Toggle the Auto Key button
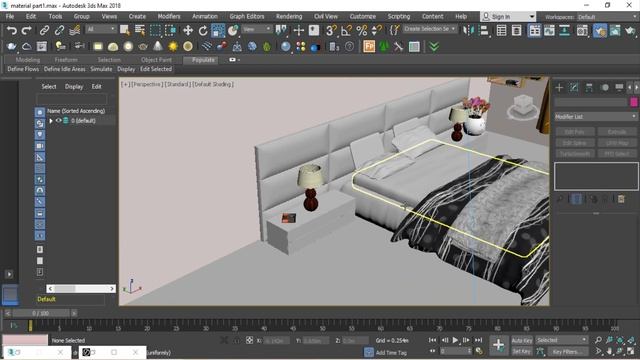This screenshot has width=640, height=360. pyautogui.click(x=522, y=340)
